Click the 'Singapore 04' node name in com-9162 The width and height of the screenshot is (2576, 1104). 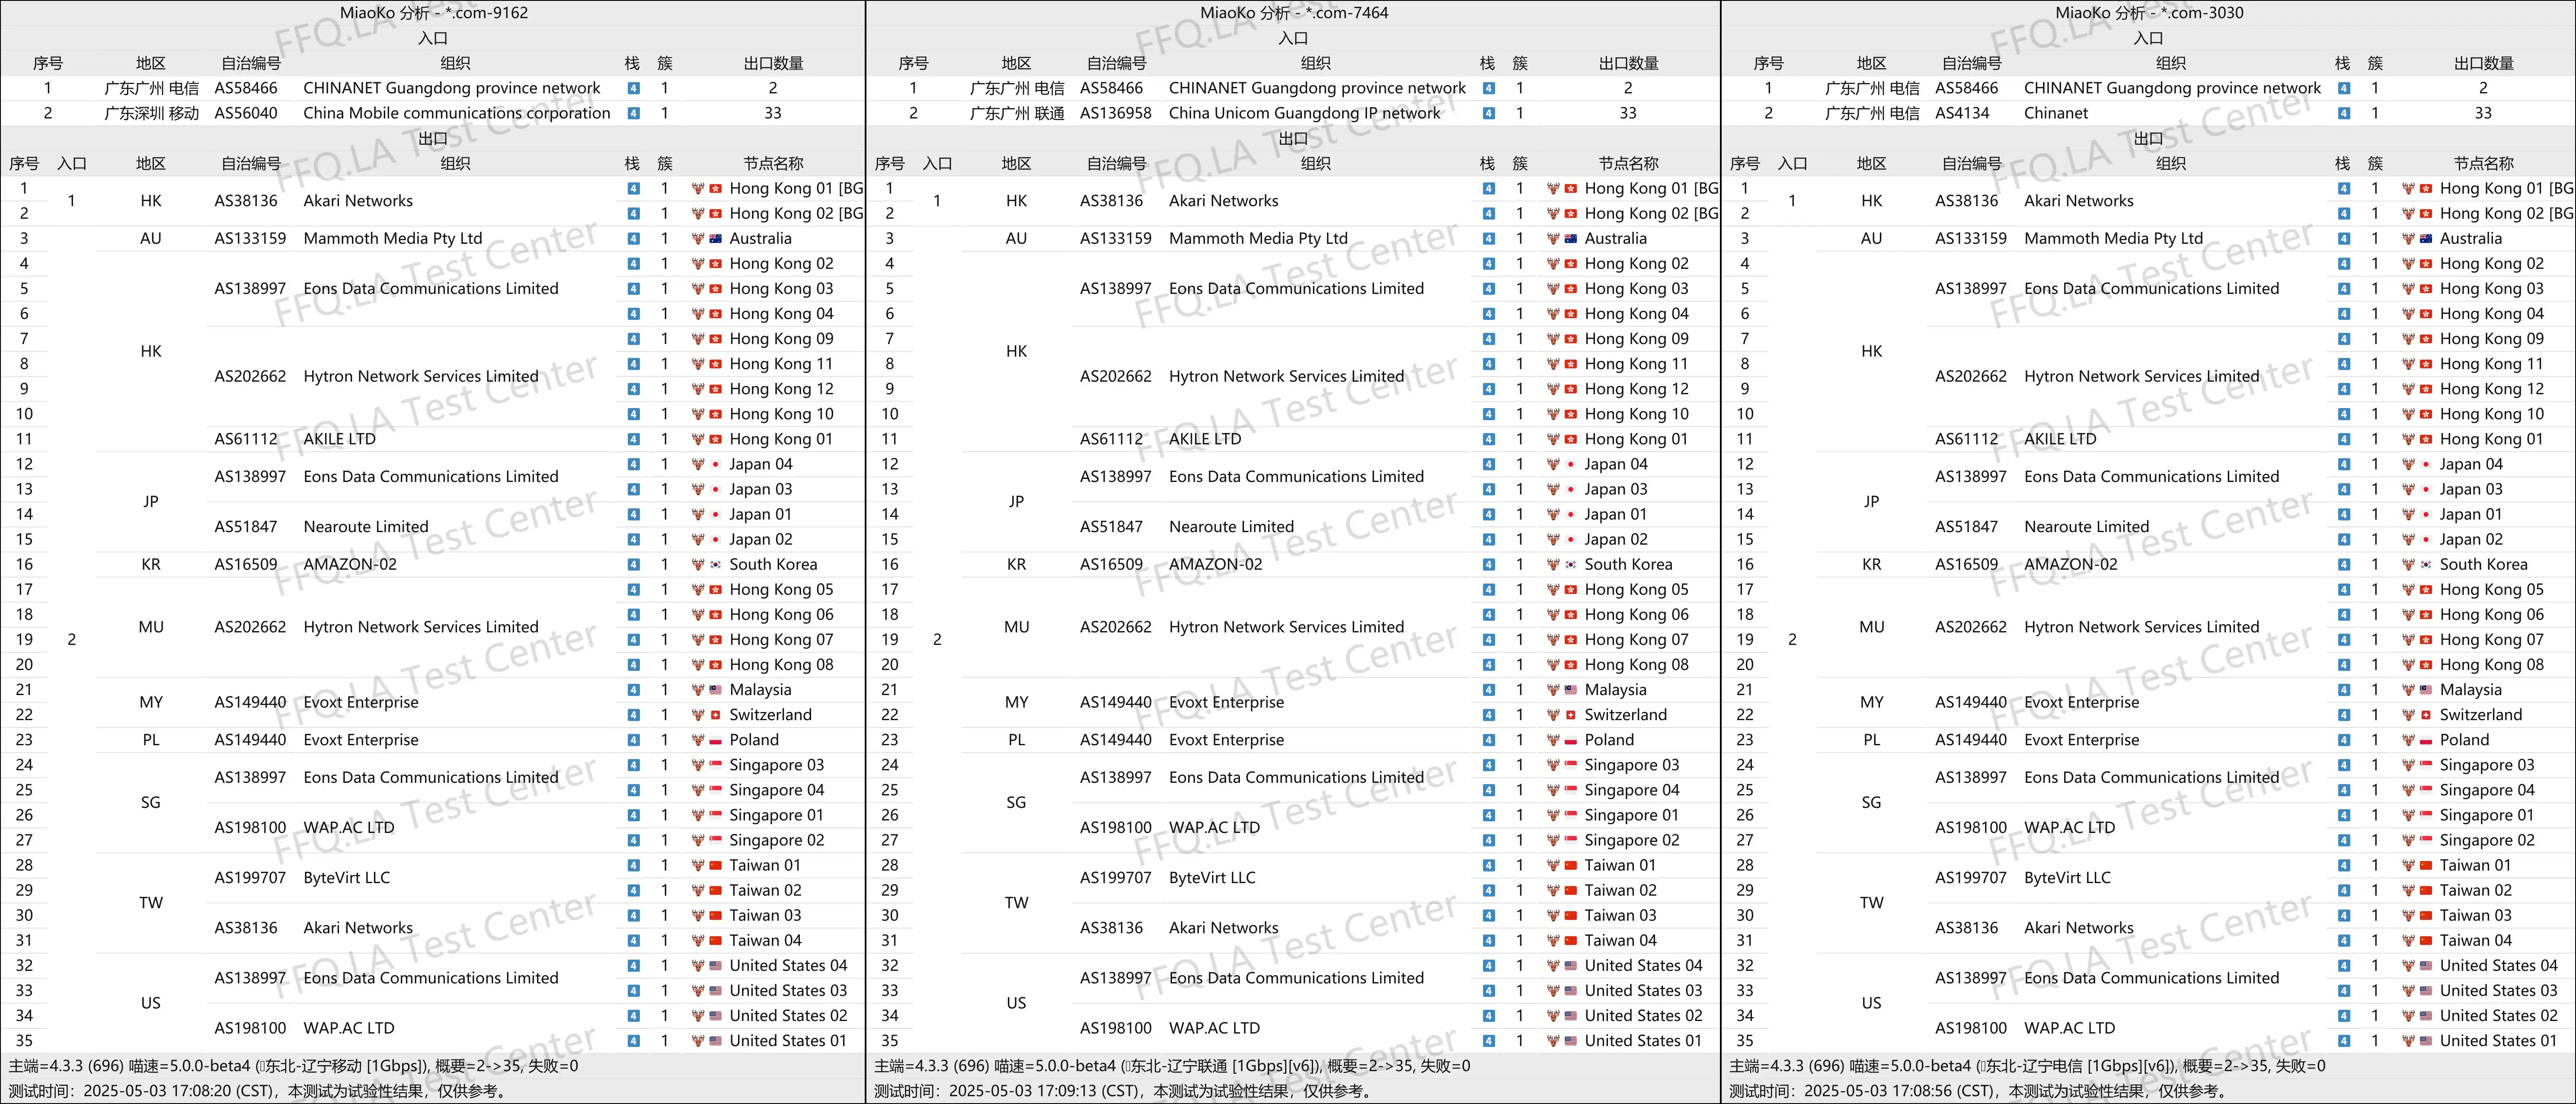(777, 790)
